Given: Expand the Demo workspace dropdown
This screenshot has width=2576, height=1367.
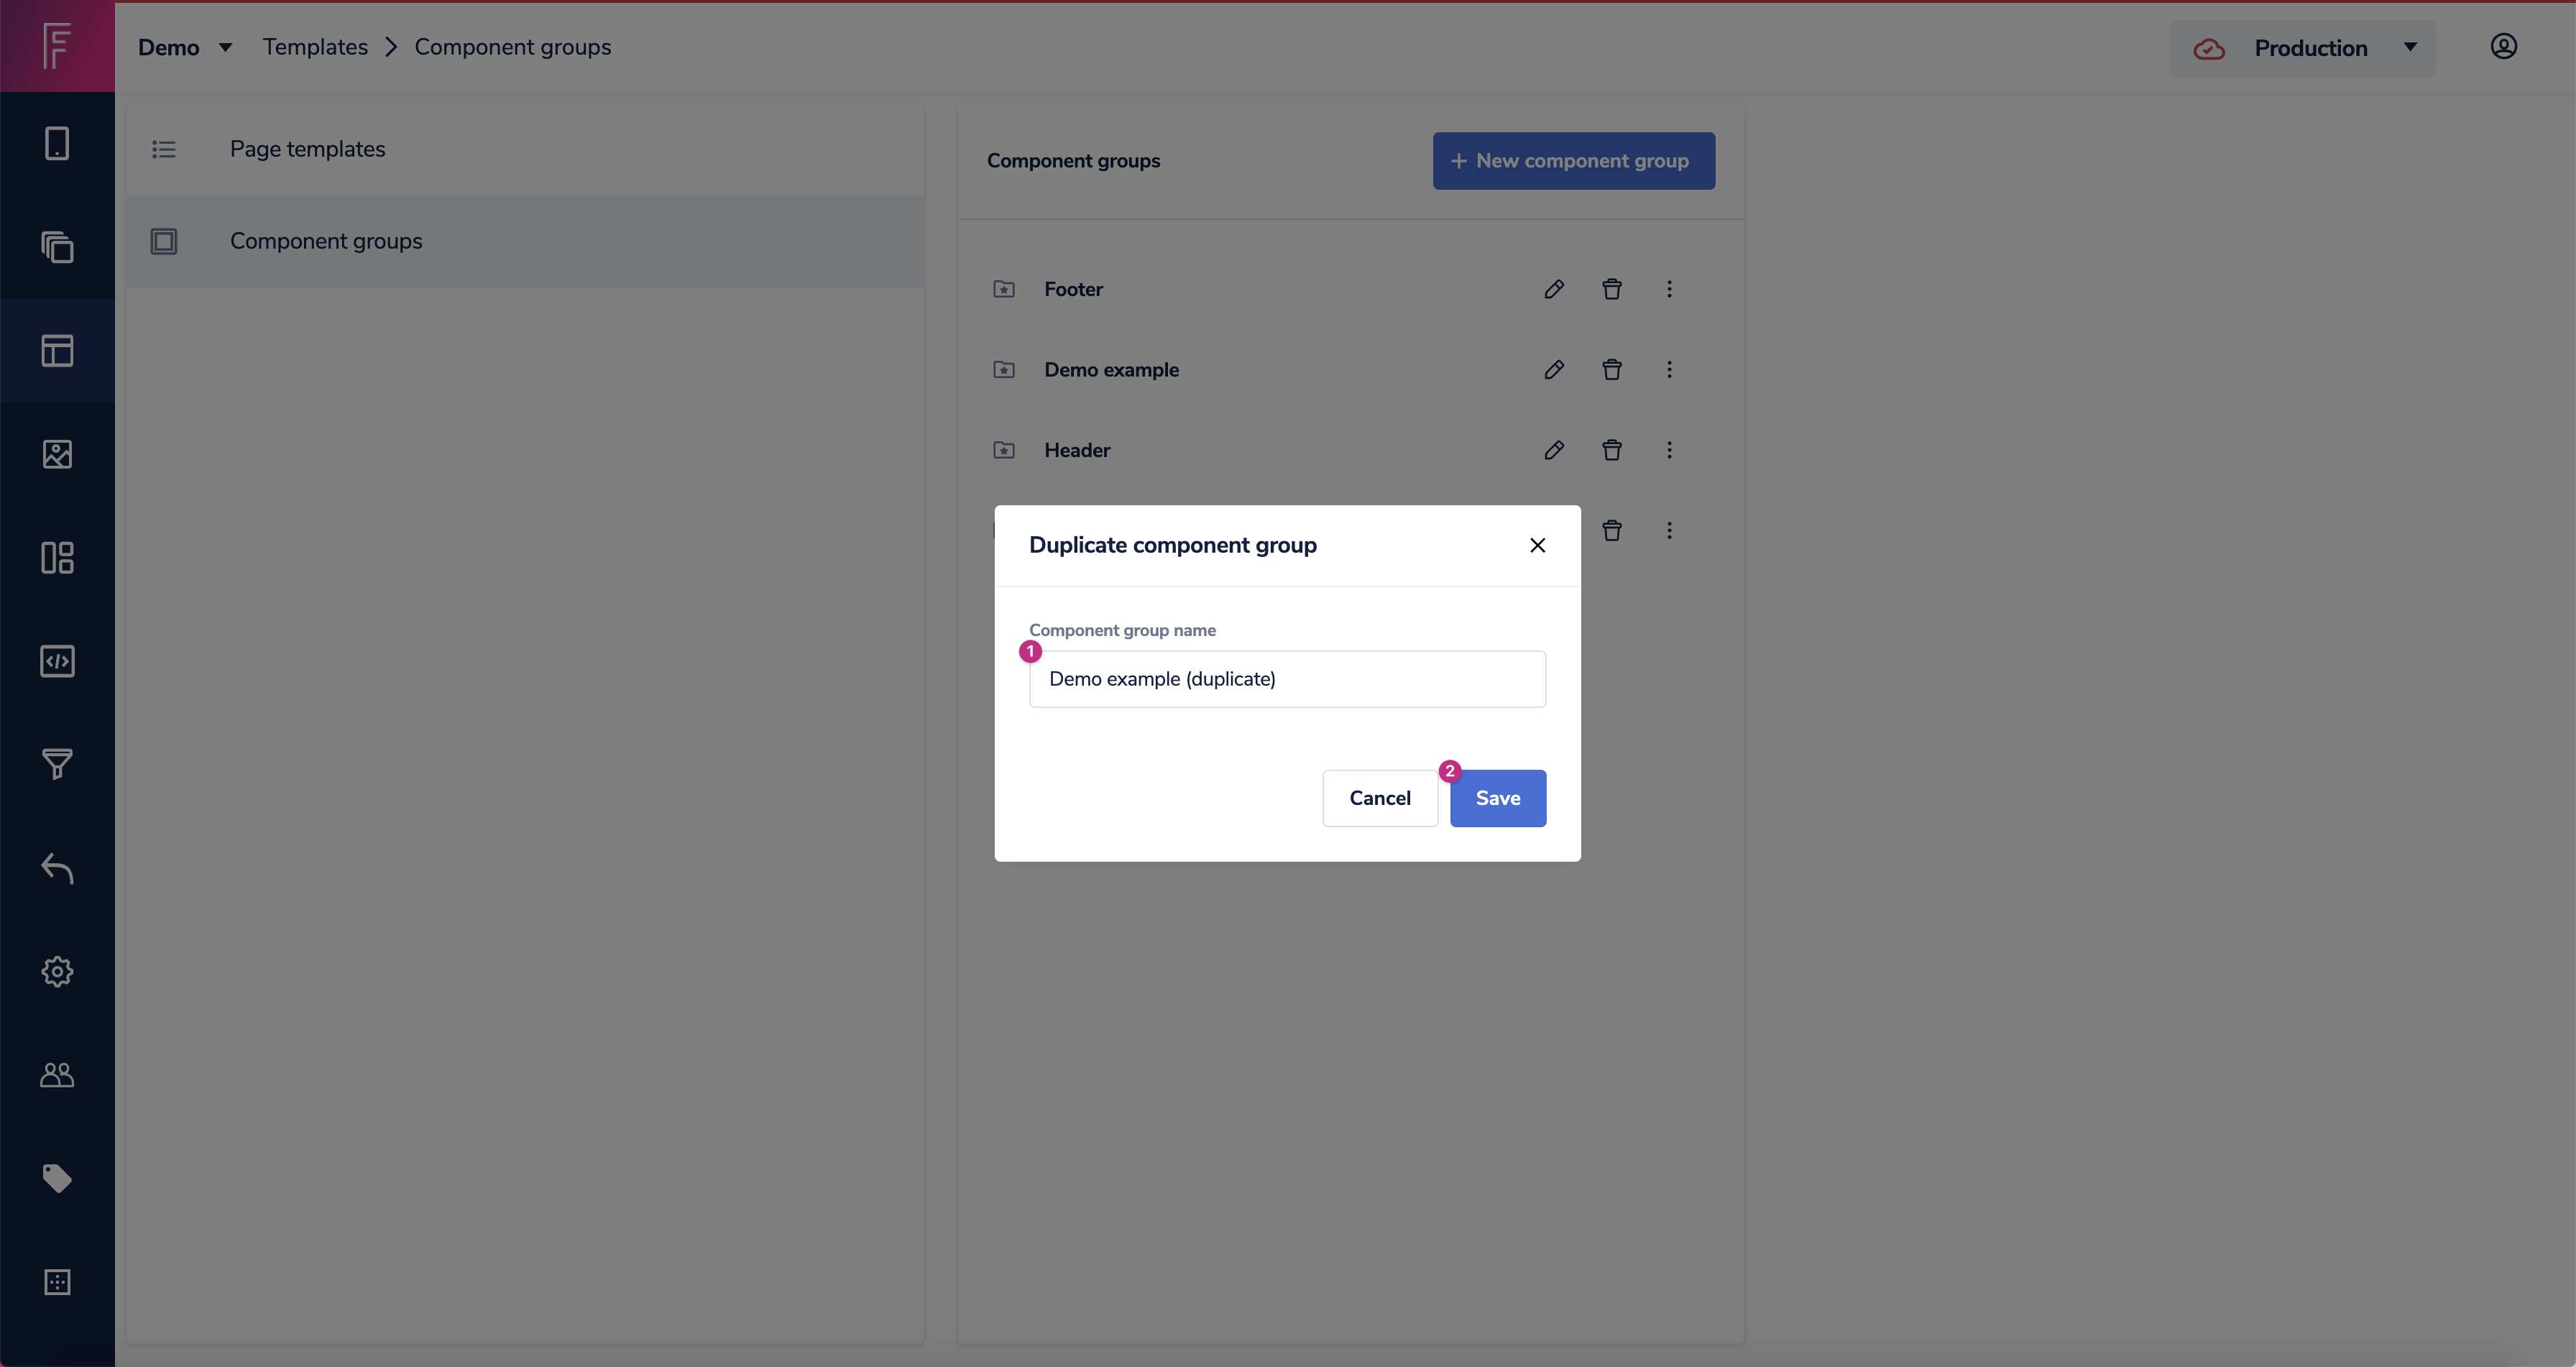Looking at the screenshot, I should point(186,46).
